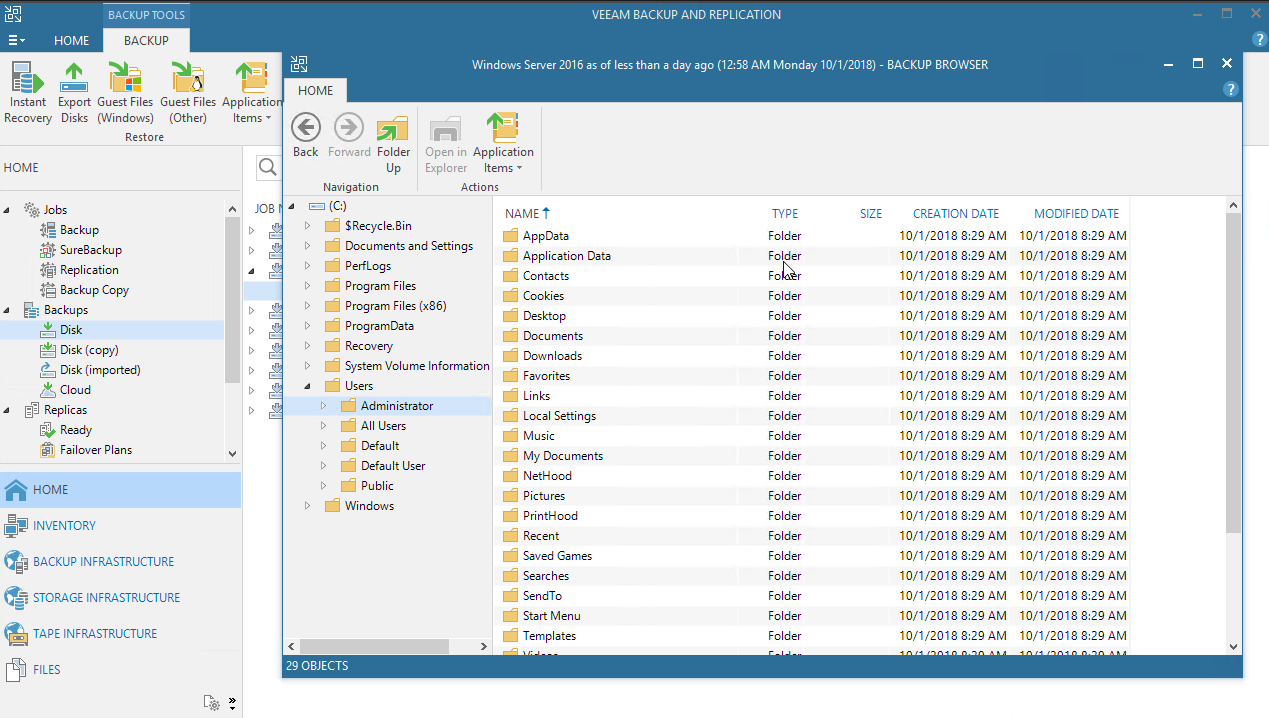Select Downloads folder in file list
1269x718 pixels.
click(x=814, y=356)
